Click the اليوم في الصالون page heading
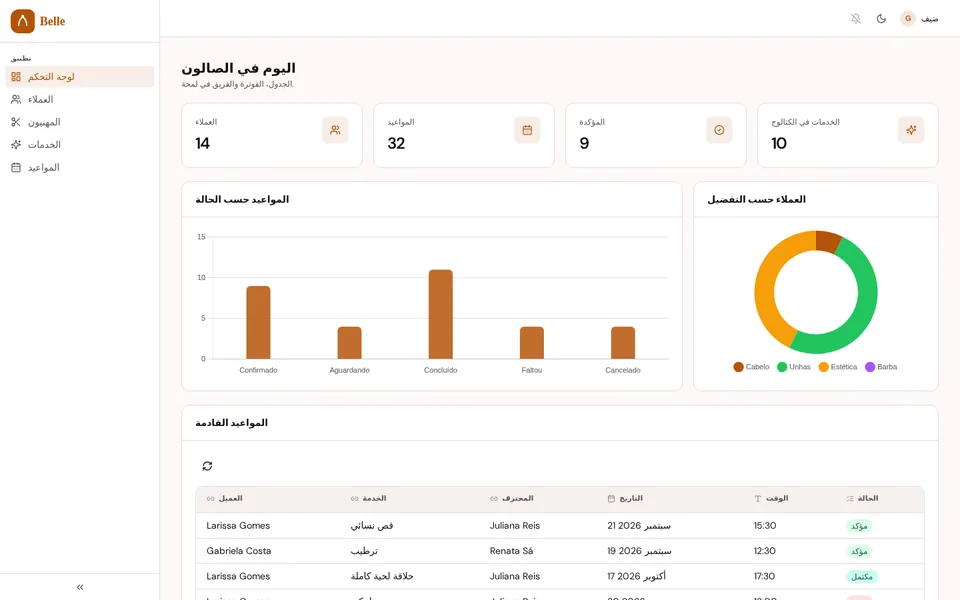The width and height of the screenshot is (960, 600). click(x=238, y=68)
